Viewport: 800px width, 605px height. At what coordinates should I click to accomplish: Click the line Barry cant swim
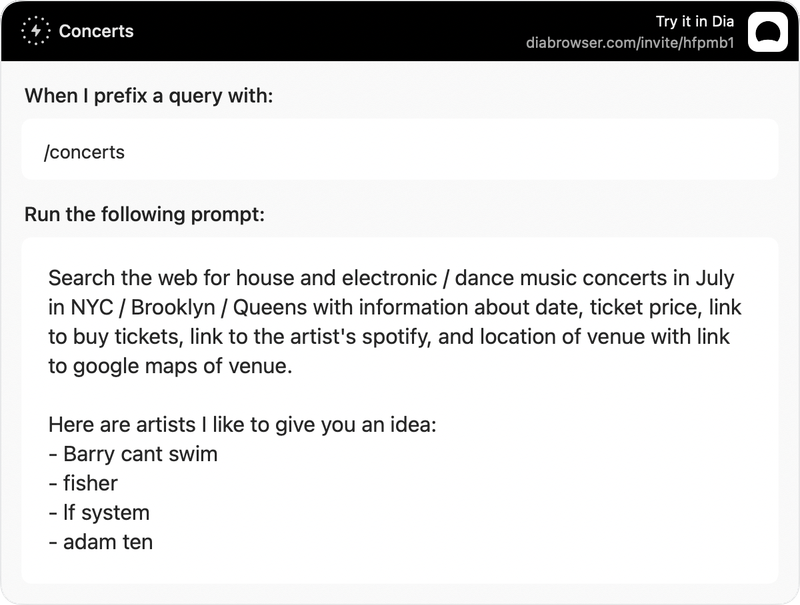(x=133, y=453)
